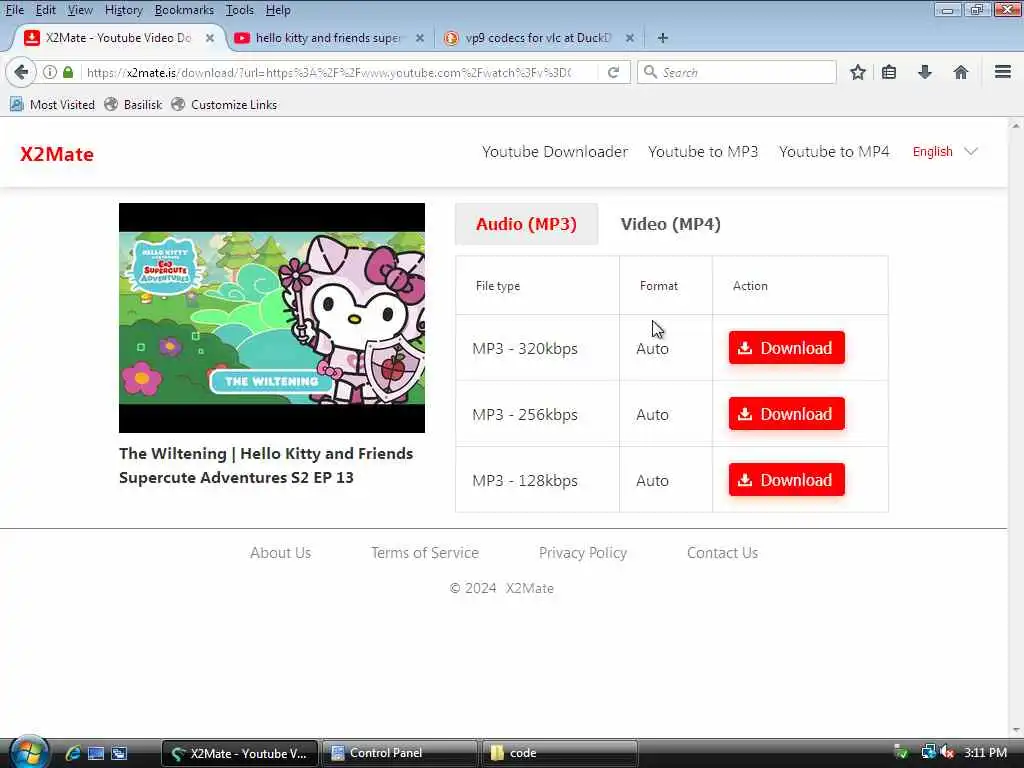The height and width of the screenshot is (768, 1024).
Task: Open the Privacy Policy link
Action: click(x=583, y=552)
